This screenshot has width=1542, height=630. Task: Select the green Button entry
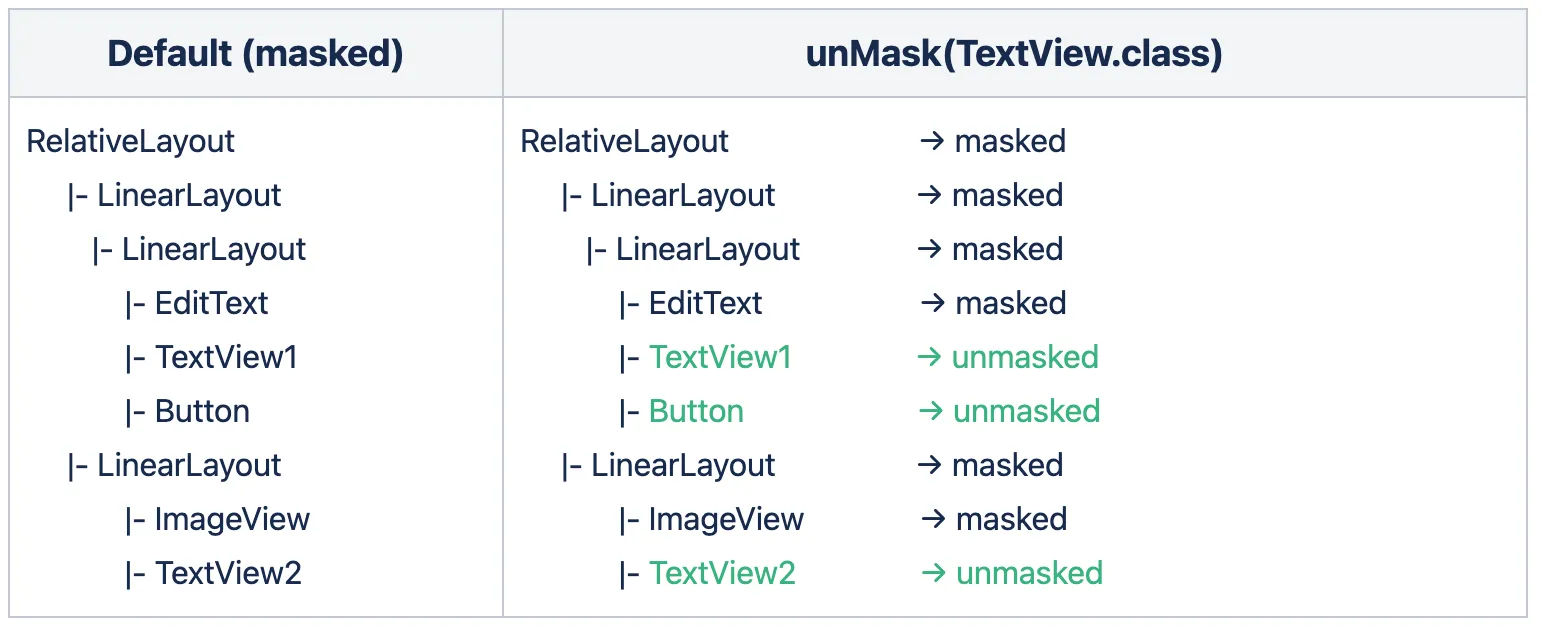696,411
